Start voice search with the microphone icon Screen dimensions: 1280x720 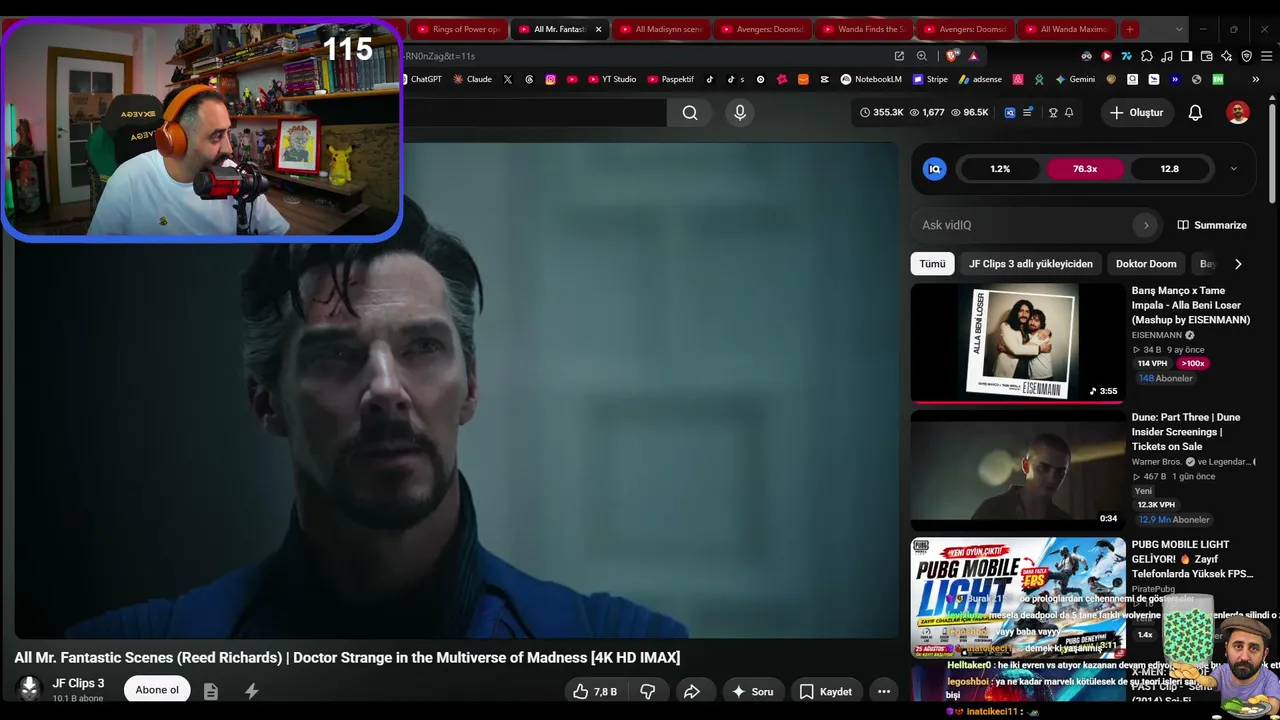[x=740, y=113]
